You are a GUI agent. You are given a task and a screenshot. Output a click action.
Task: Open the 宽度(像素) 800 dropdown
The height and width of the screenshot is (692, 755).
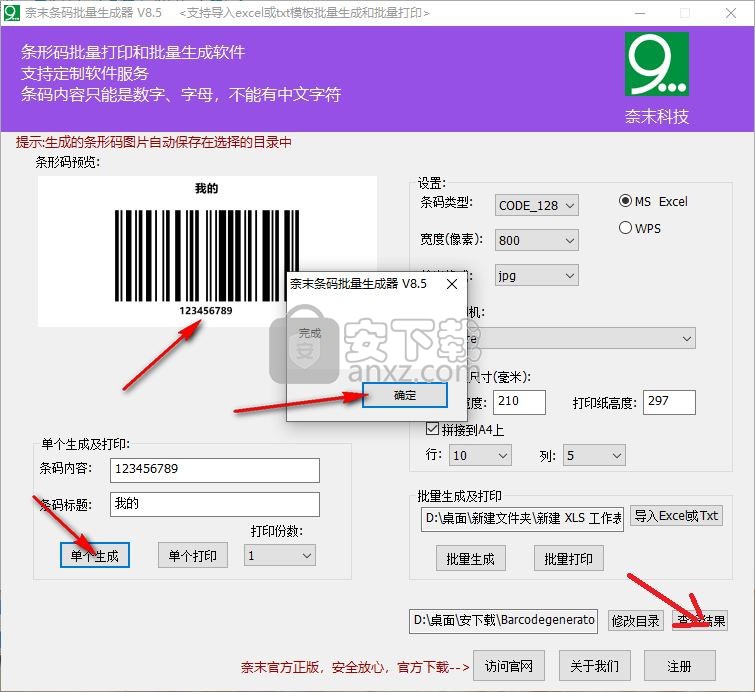click(536, 240)
